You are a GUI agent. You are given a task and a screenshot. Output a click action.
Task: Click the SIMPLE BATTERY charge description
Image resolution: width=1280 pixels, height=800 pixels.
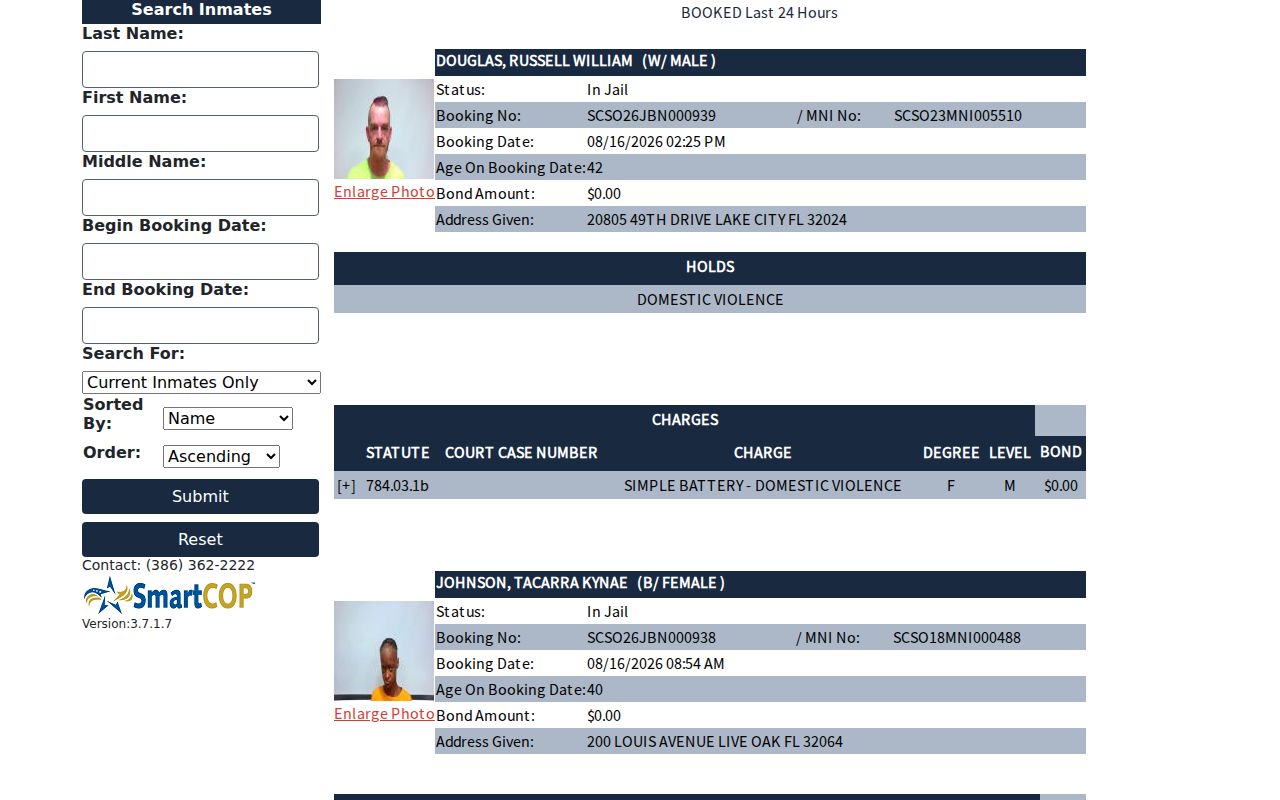[x=763, y=486]
